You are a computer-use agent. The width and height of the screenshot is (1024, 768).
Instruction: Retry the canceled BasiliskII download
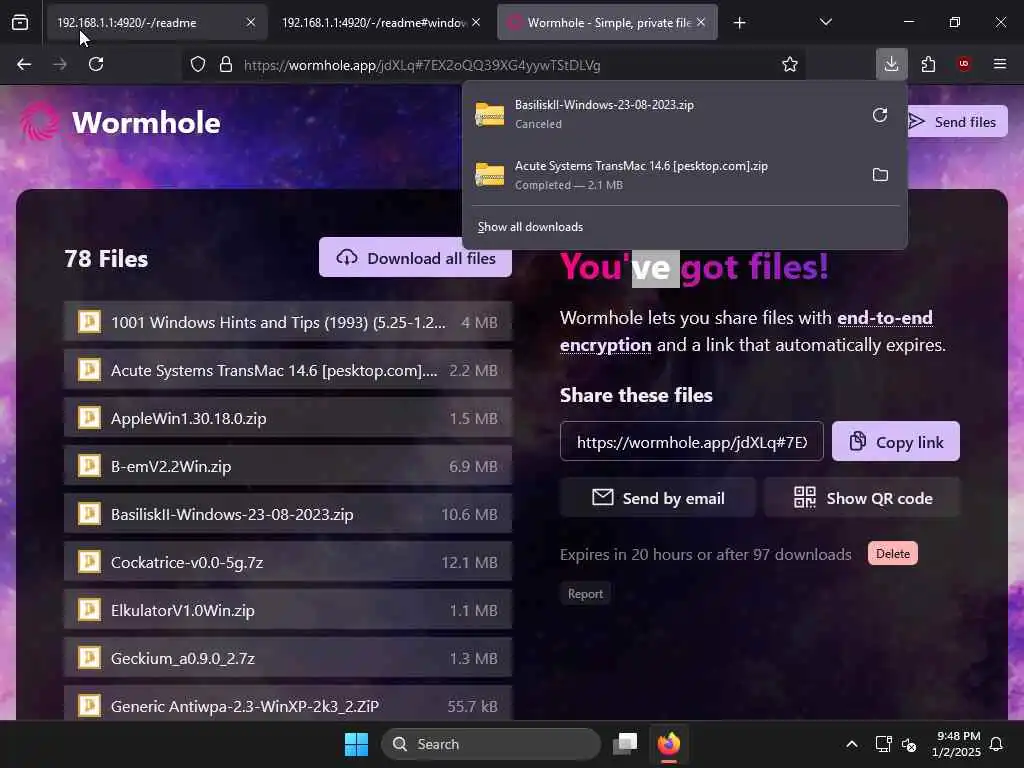pos(880,115)
